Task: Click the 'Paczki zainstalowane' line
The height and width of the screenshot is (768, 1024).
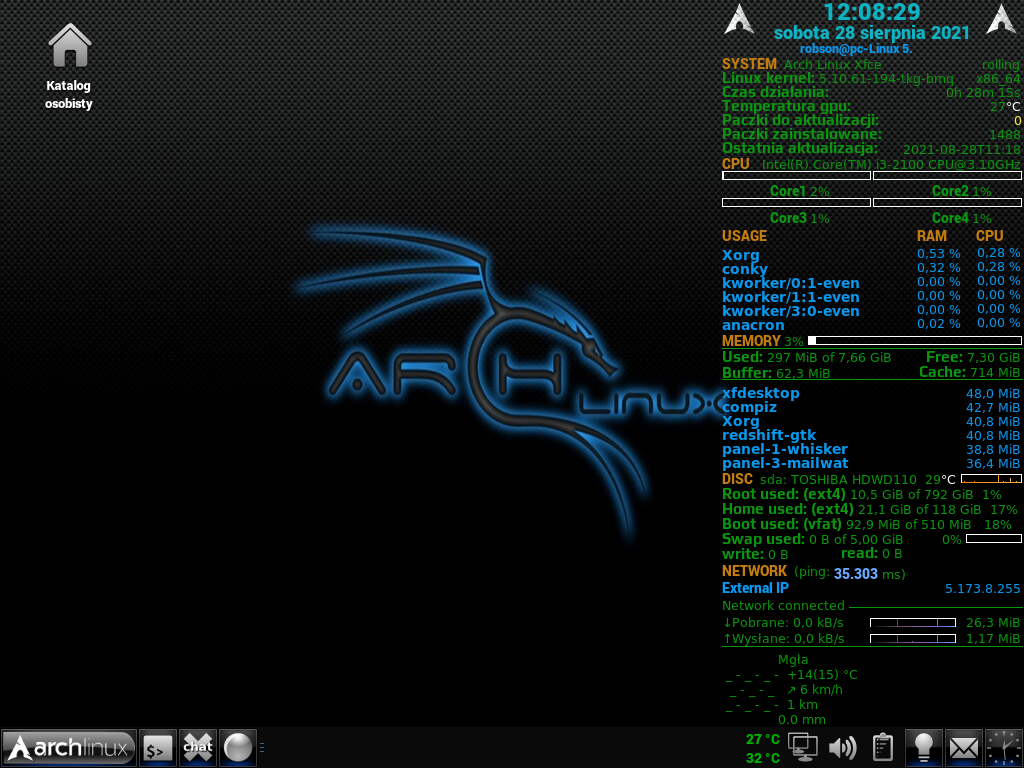Action: tap(871, 134)
